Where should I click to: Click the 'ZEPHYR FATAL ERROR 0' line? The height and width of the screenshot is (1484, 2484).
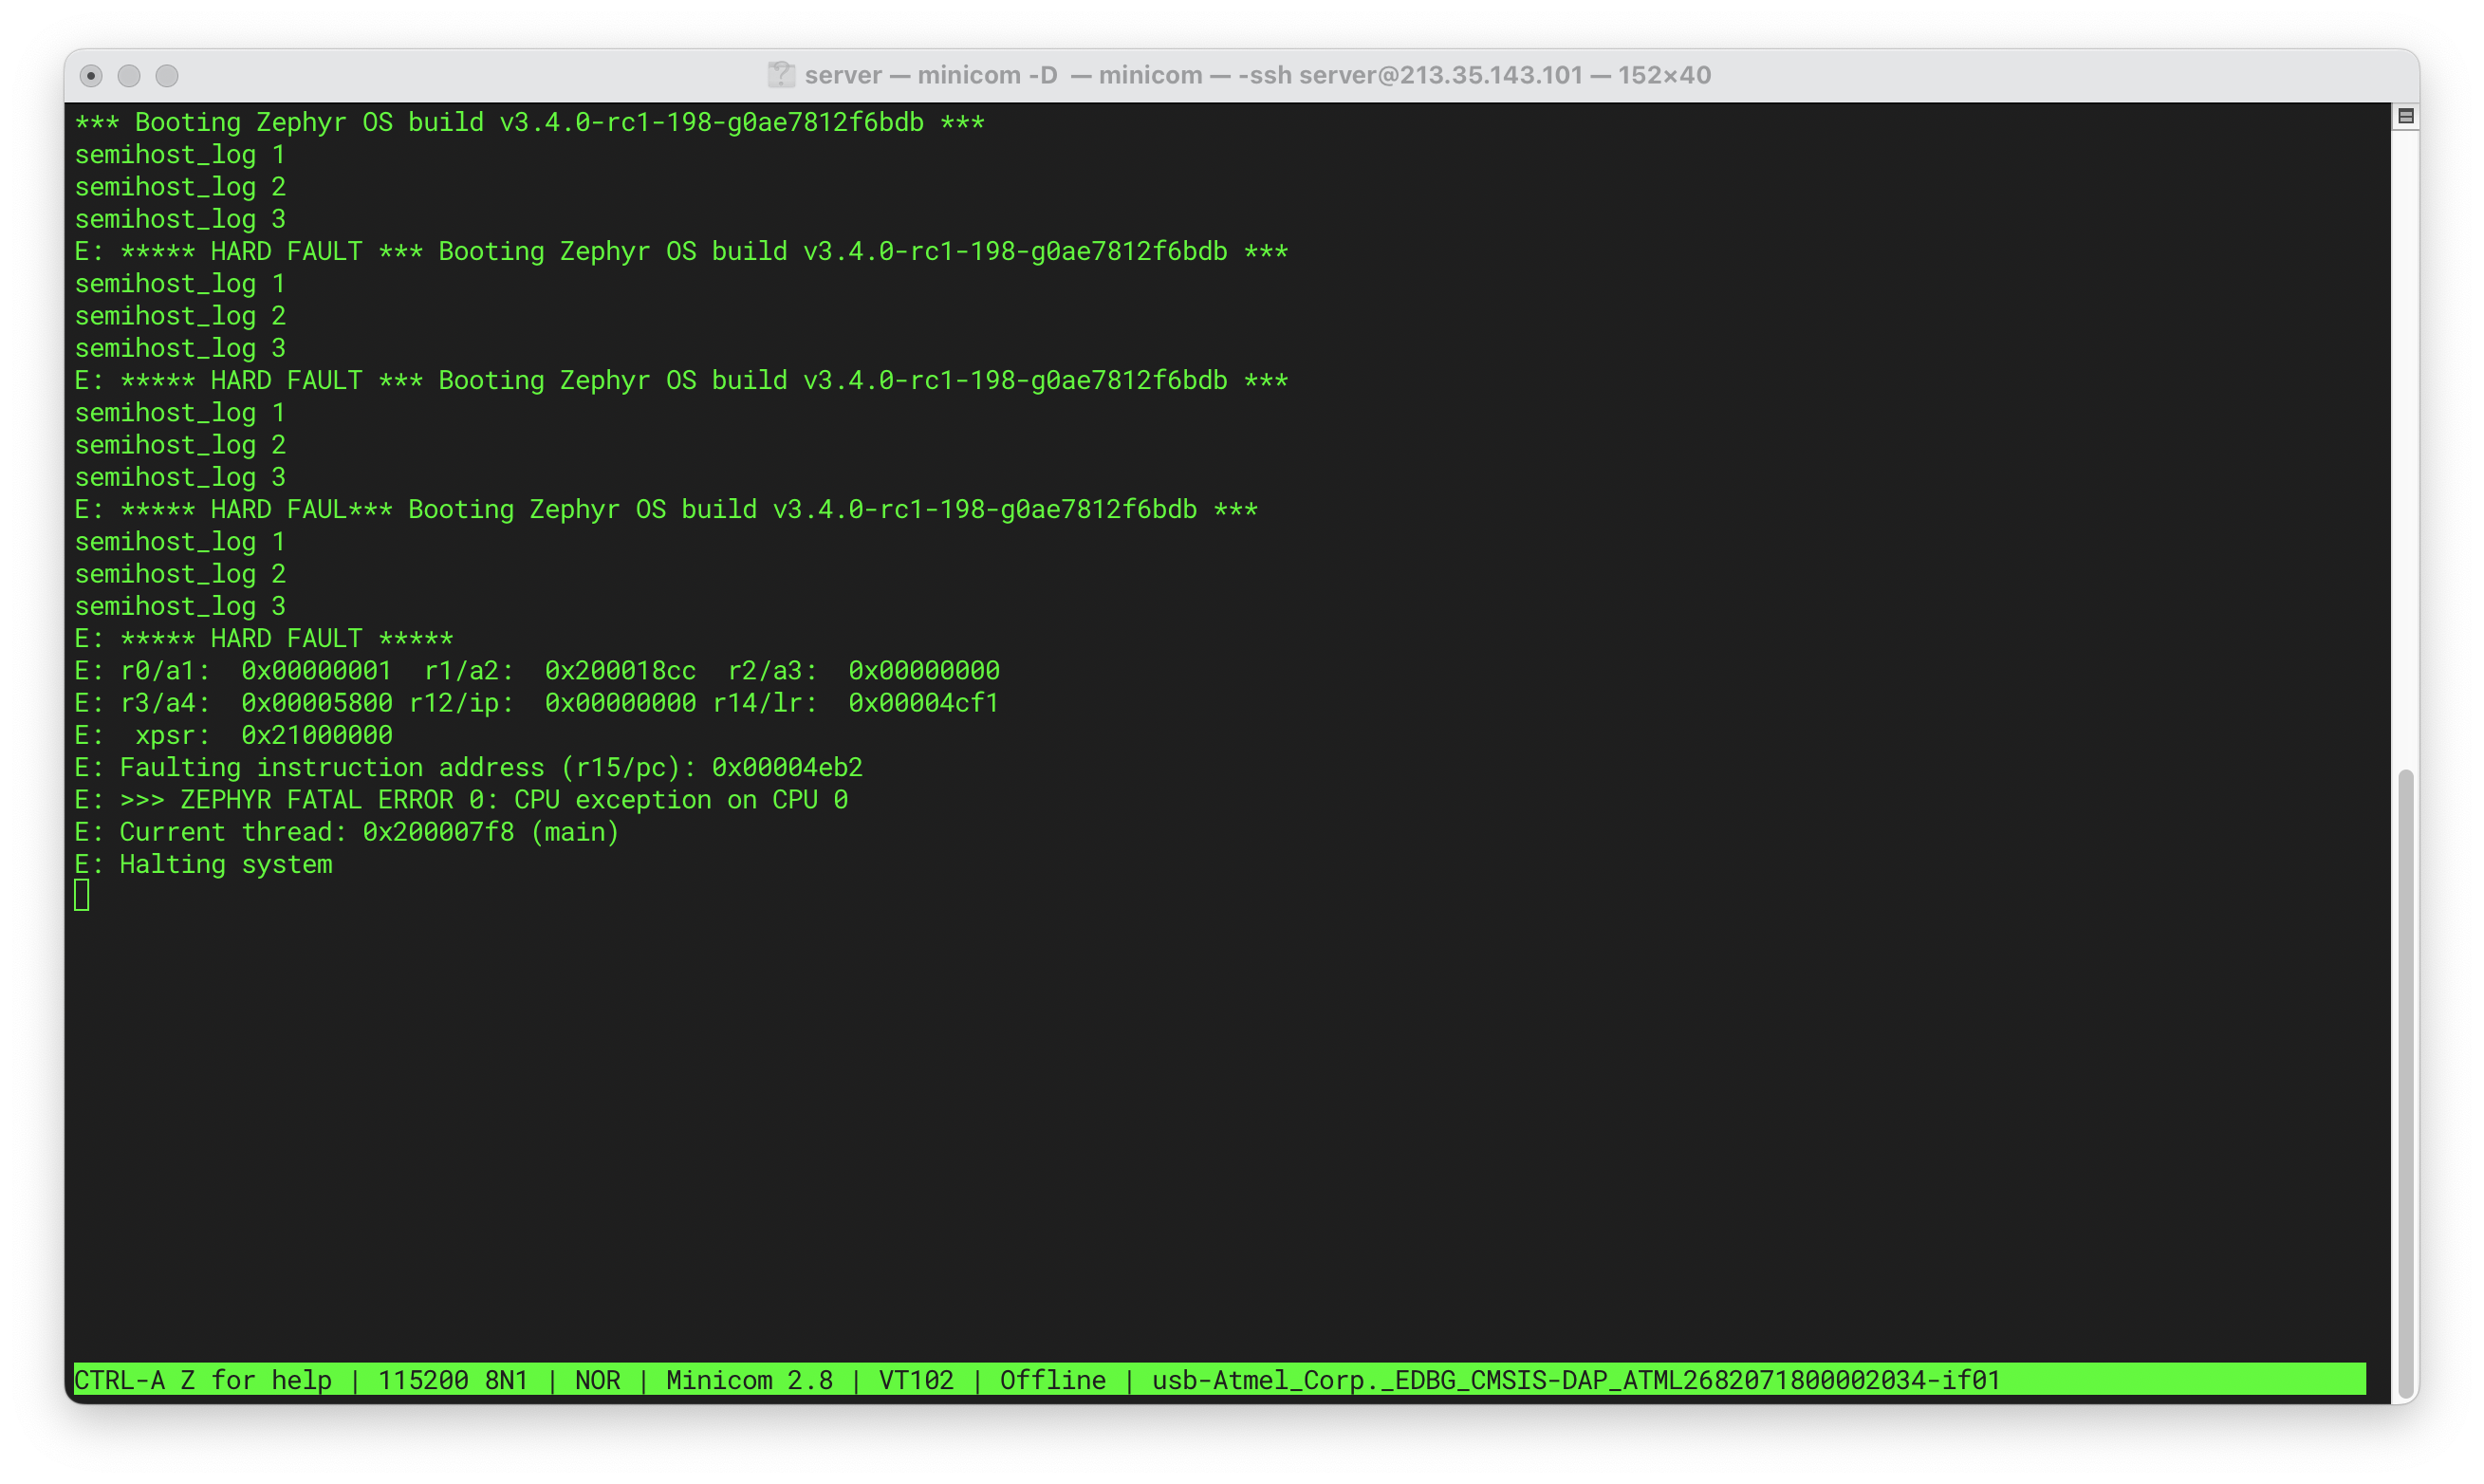click(461, 799)
